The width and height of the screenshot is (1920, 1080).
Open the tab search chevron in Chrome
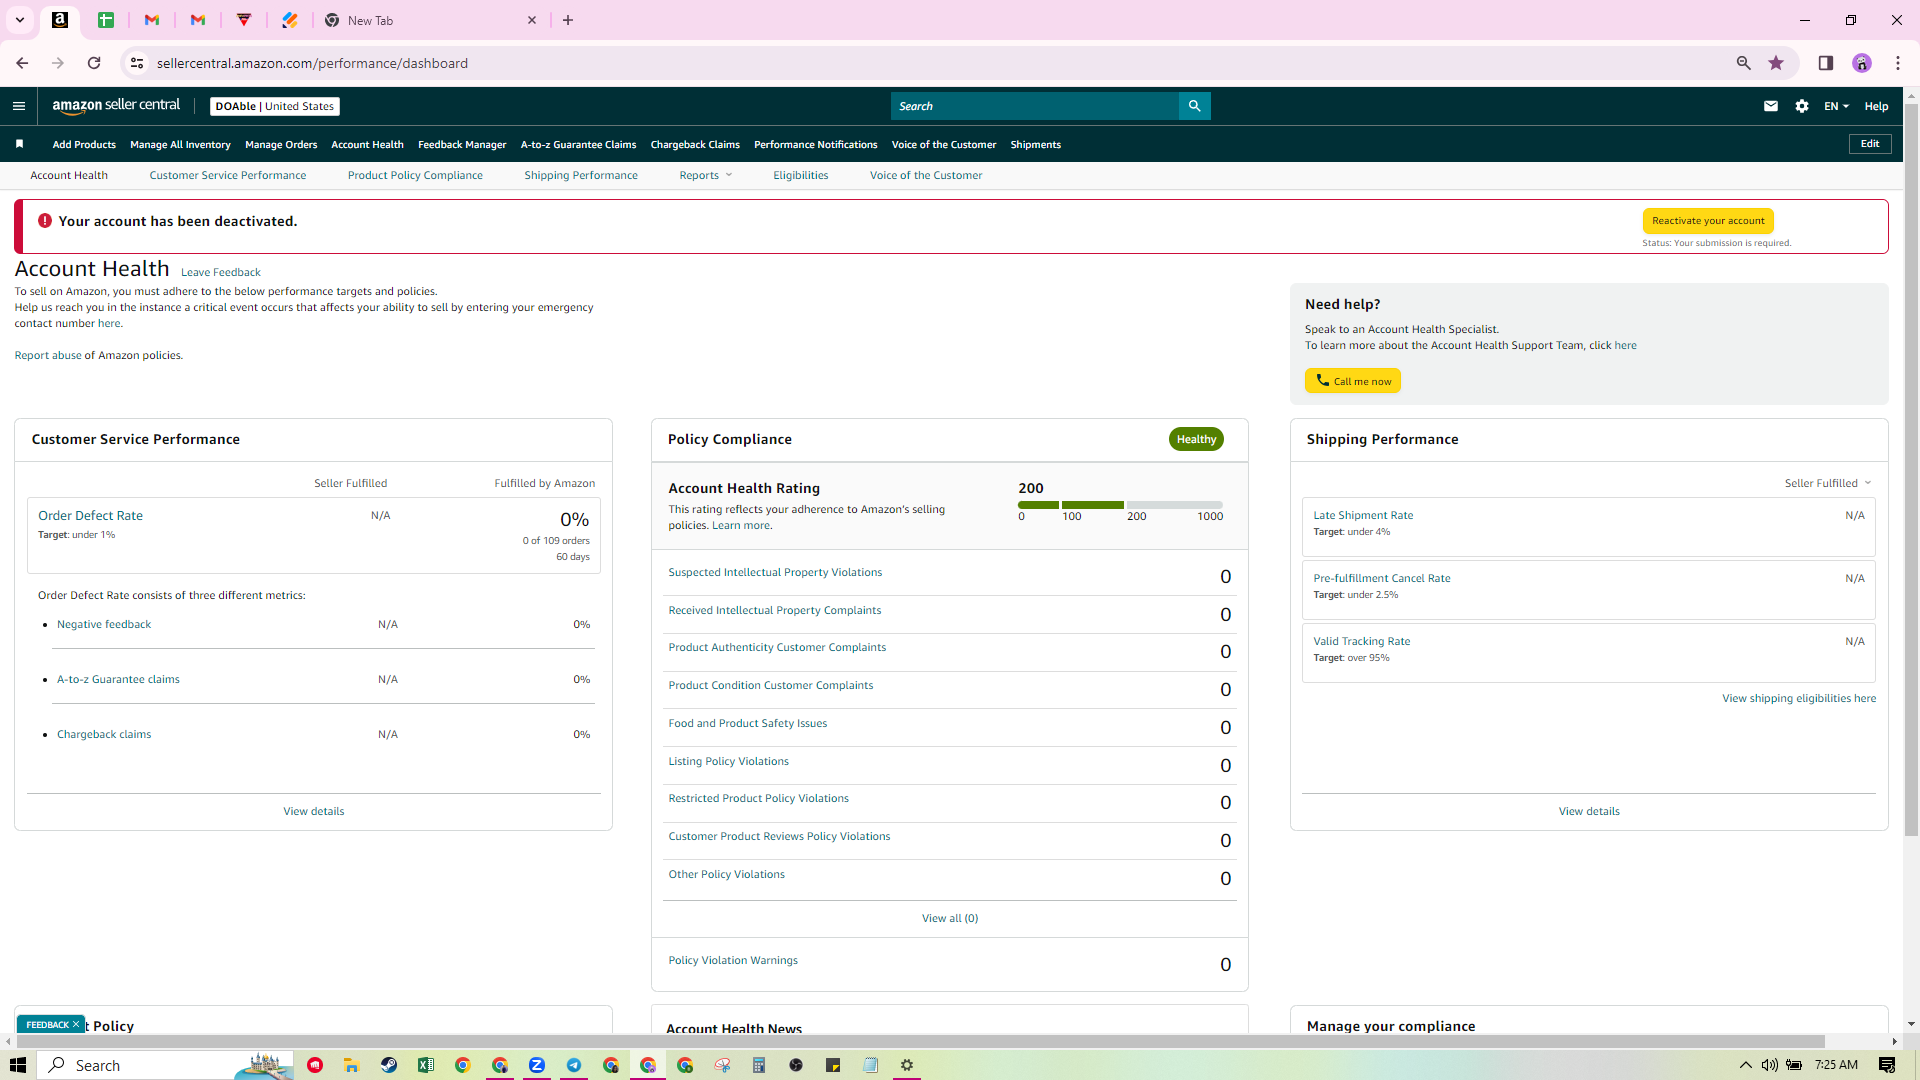pos(19,20)
